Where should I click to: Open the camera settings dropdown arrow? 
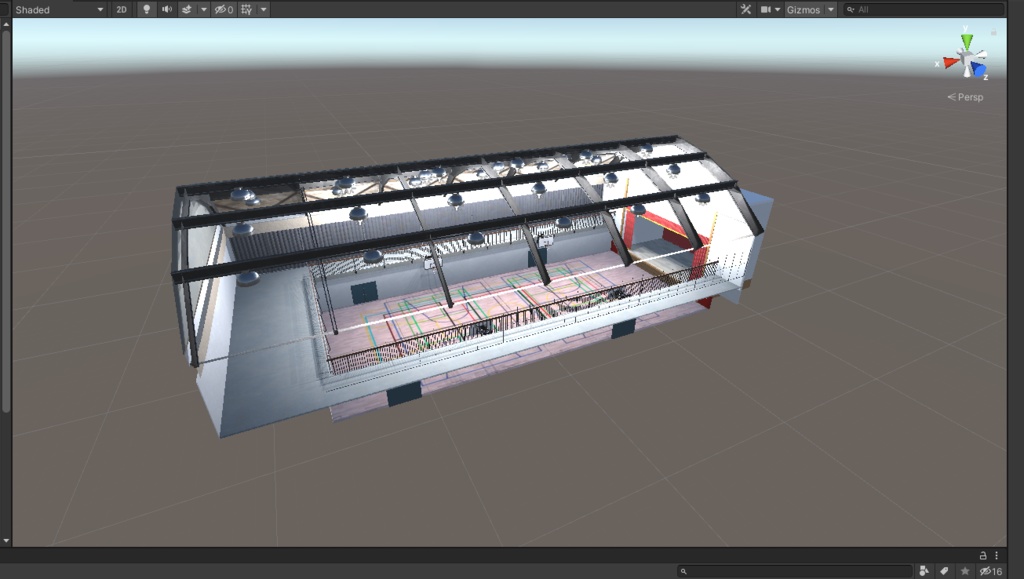777,9
